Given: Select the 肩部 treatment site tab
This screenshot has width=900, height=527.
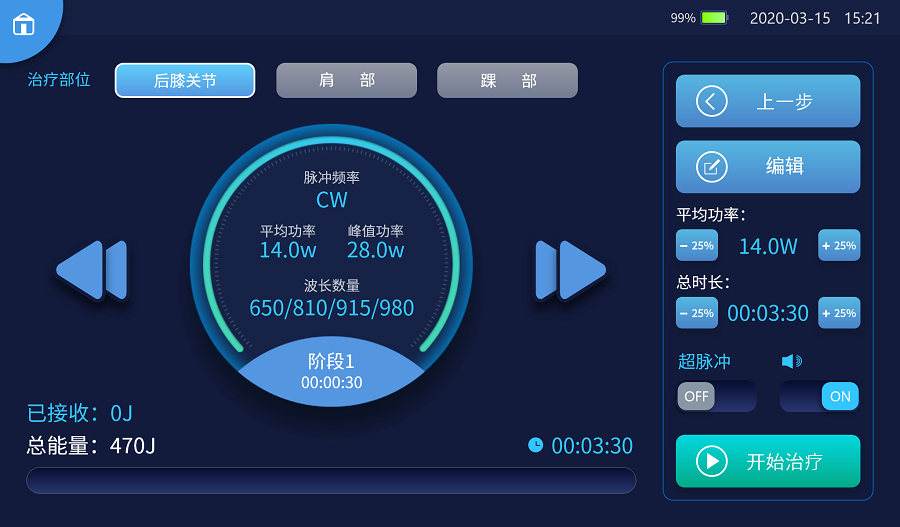Looking at the screenshot, I should click(346, 80).
